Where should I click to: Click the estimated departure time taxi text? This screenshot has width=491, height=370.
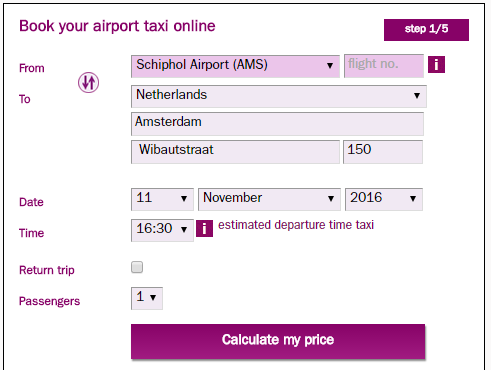[x=296, y=225]
